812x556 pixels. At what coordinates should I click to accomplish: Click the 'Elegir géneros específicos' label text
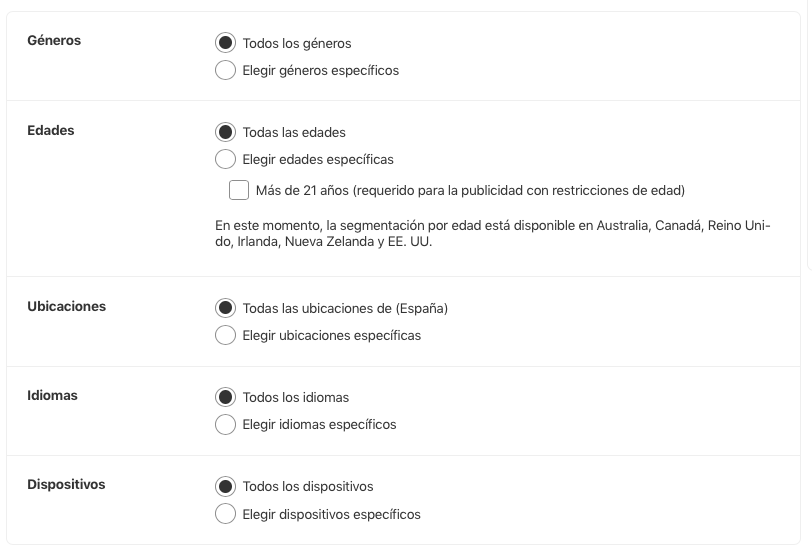[x=320, y=71]
